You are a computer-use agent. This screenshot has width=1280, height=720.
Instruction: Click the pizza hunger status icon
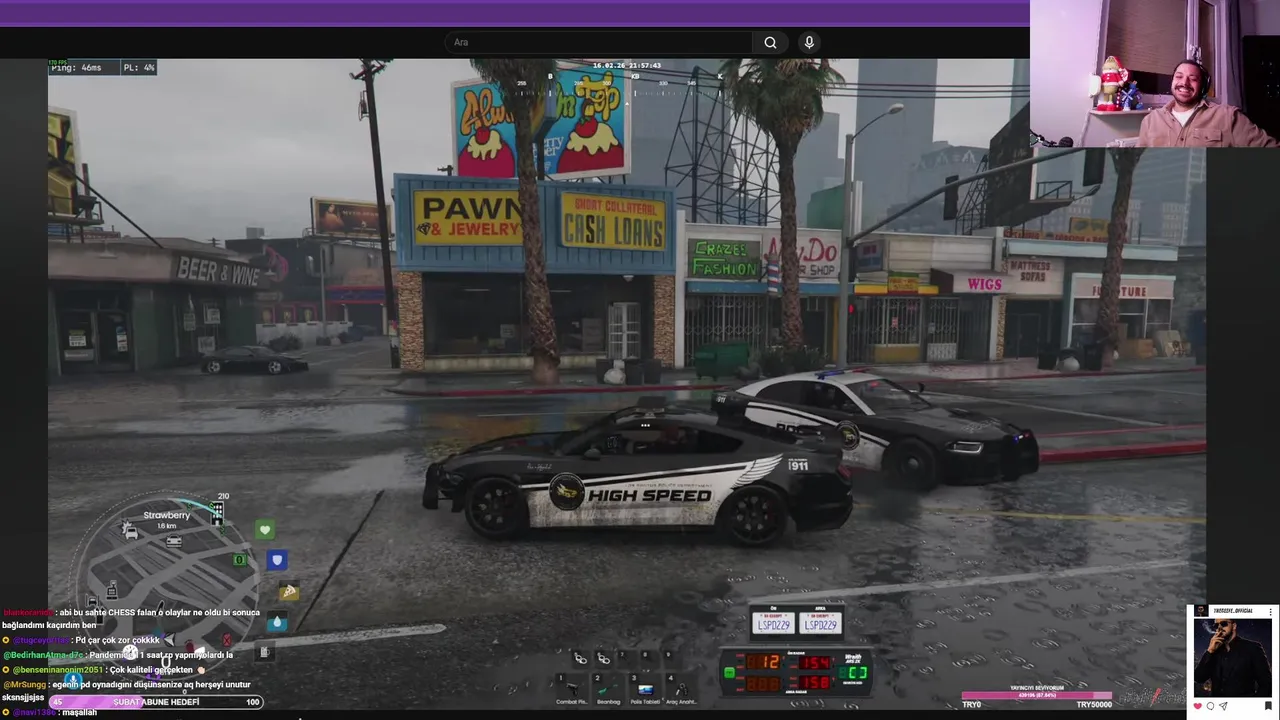tap(289, 592)
